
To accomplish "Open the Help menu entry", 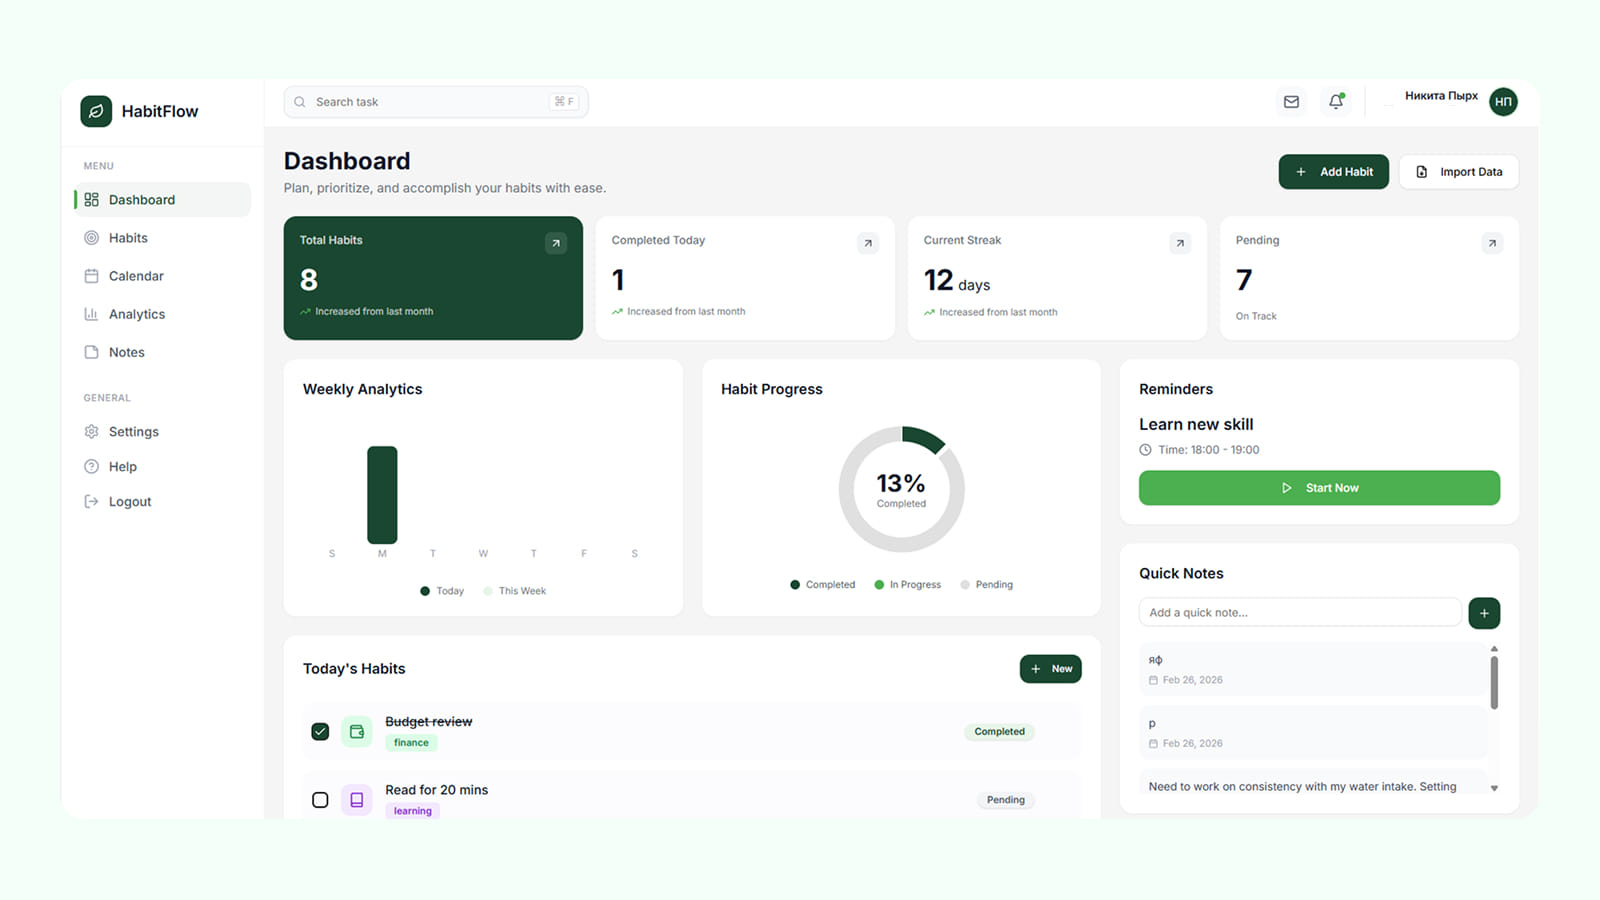I will (x=122, y=466).
